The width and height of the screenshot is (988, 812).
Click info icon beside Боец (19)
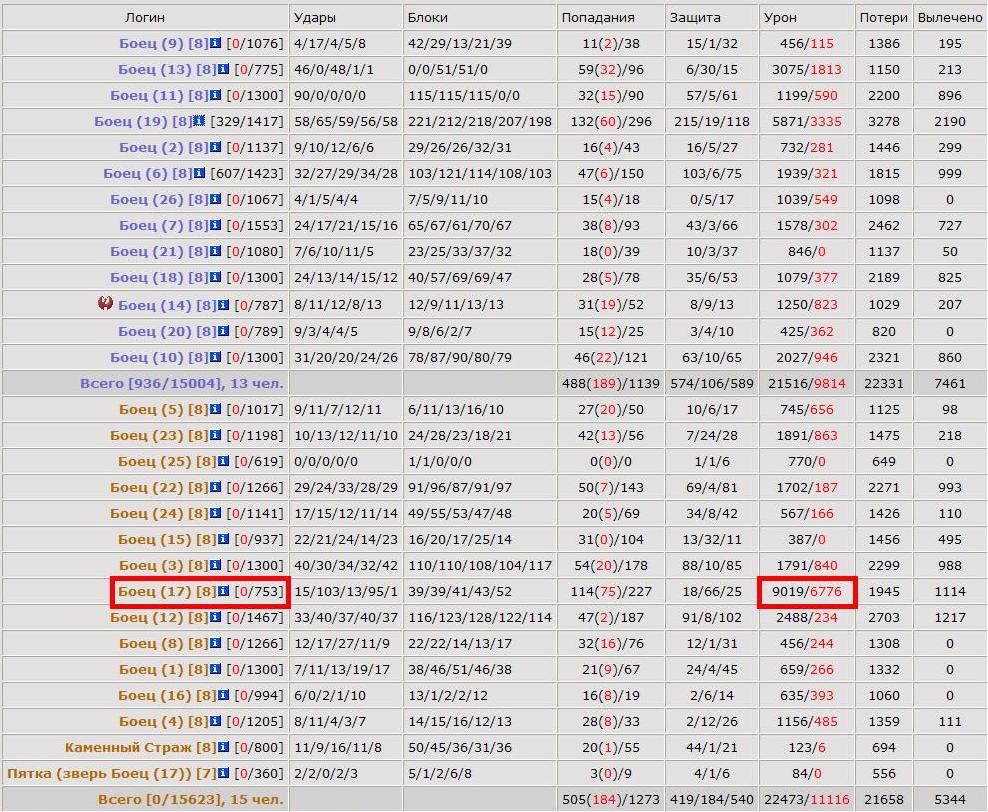199,120
